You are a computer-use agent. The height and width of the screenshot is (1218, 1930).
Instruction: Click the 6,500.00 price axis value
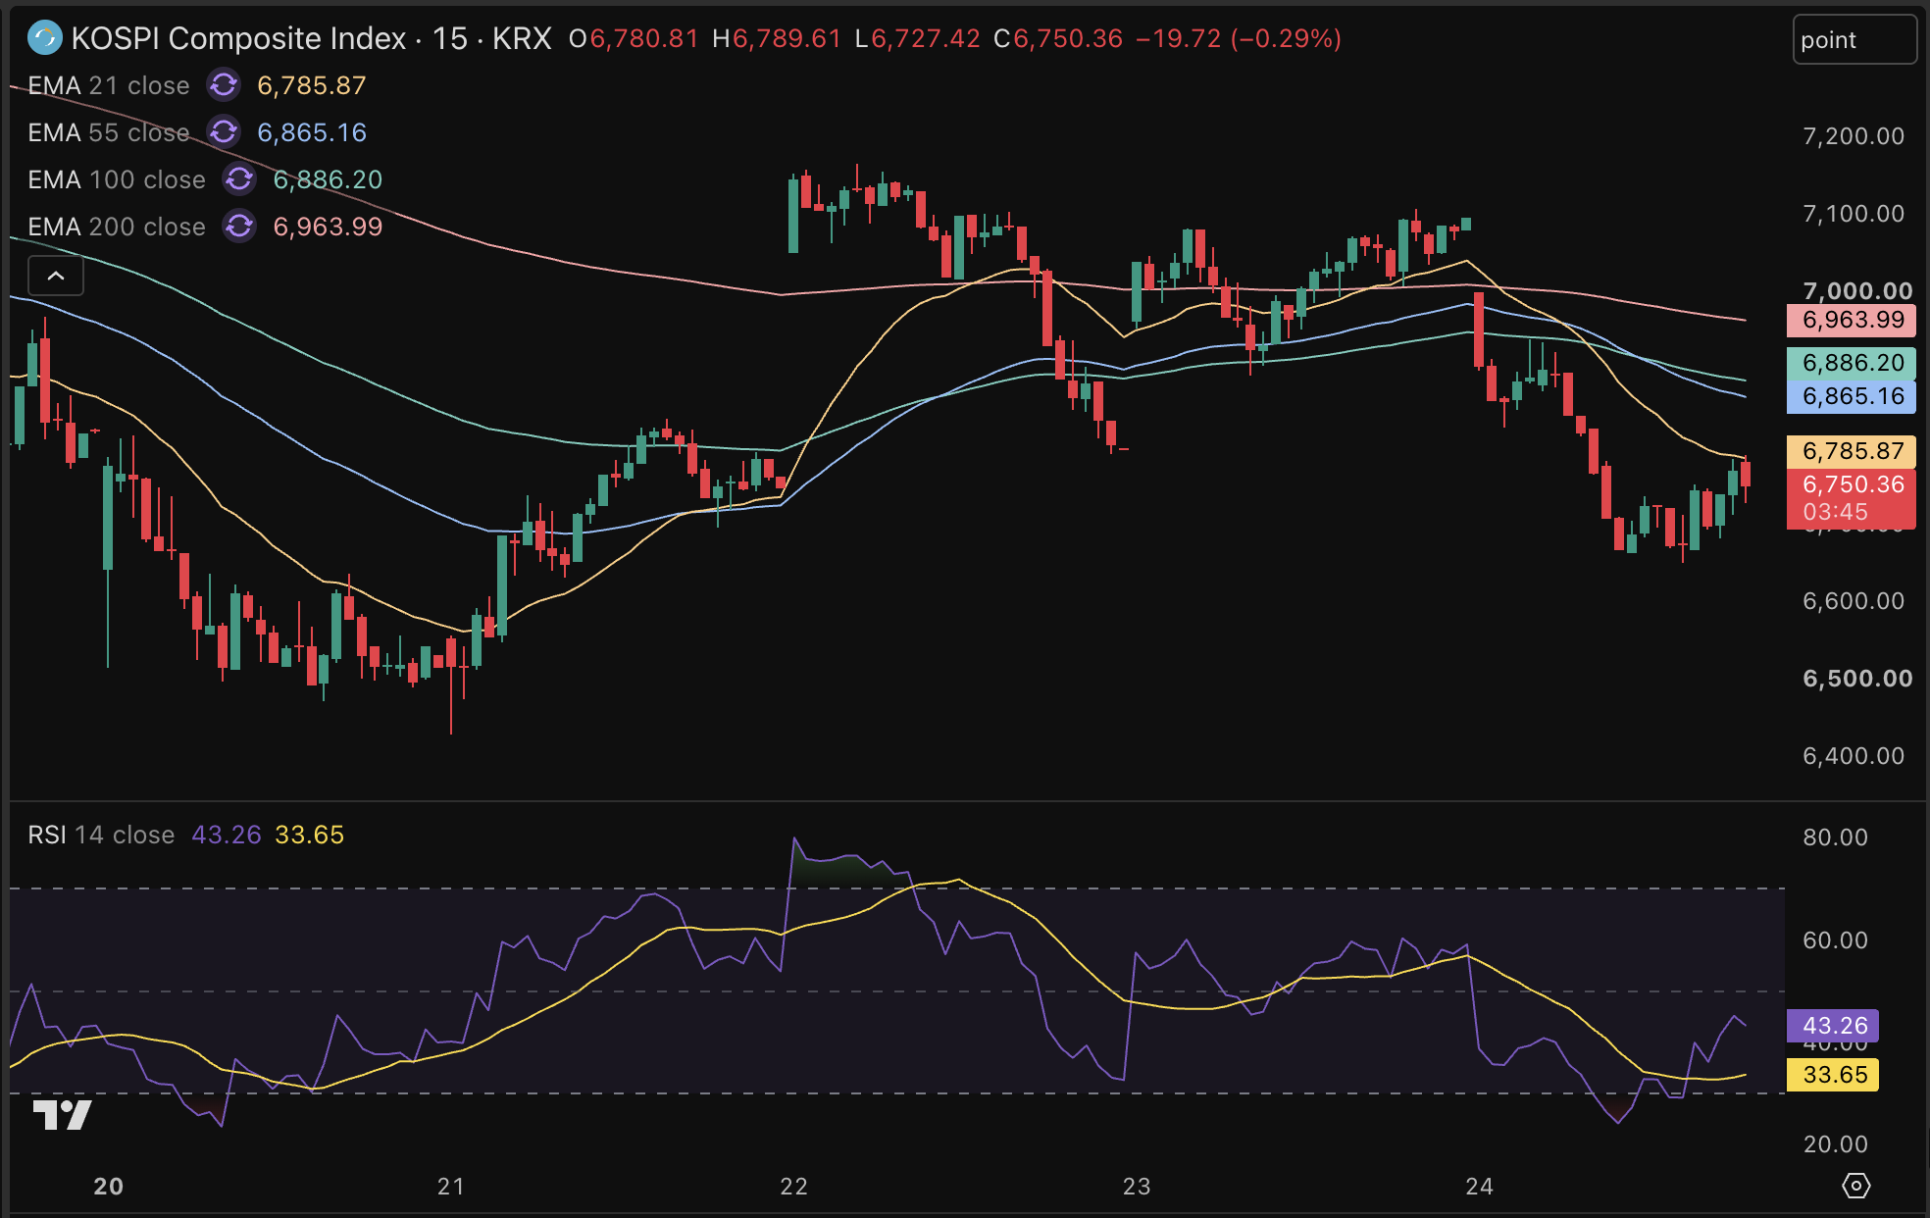click(x=1857, y=678)
